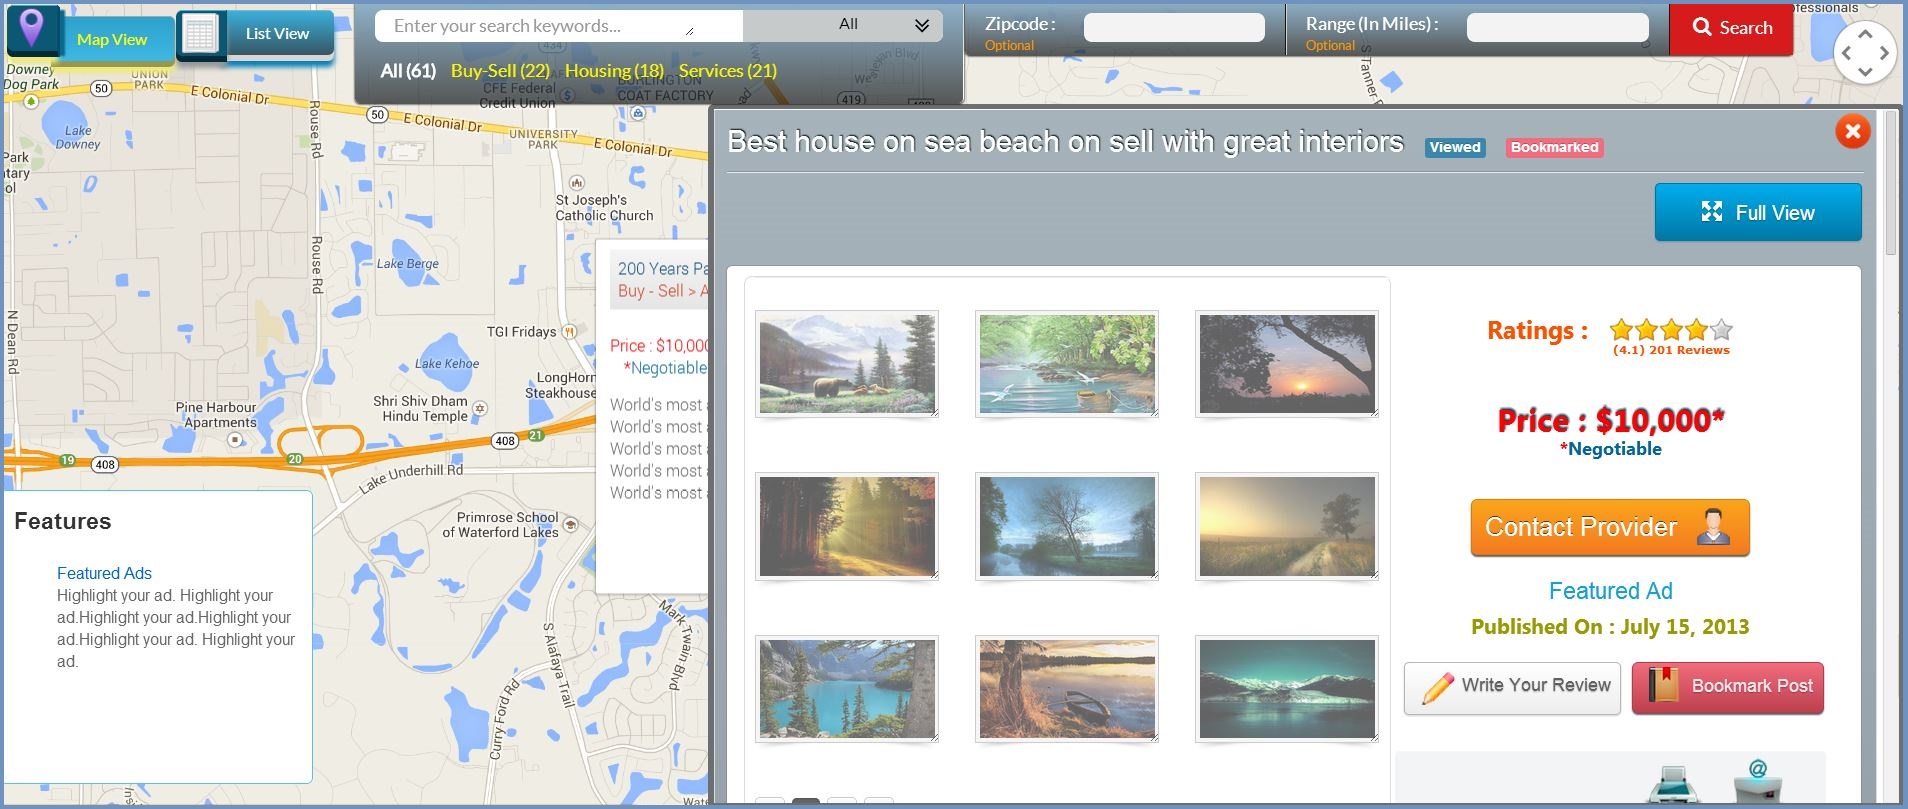This screenshot has width=1908, height=809.
Task: Open the mountain bear painting thumbnail
Action: click(x=847, y=364)
